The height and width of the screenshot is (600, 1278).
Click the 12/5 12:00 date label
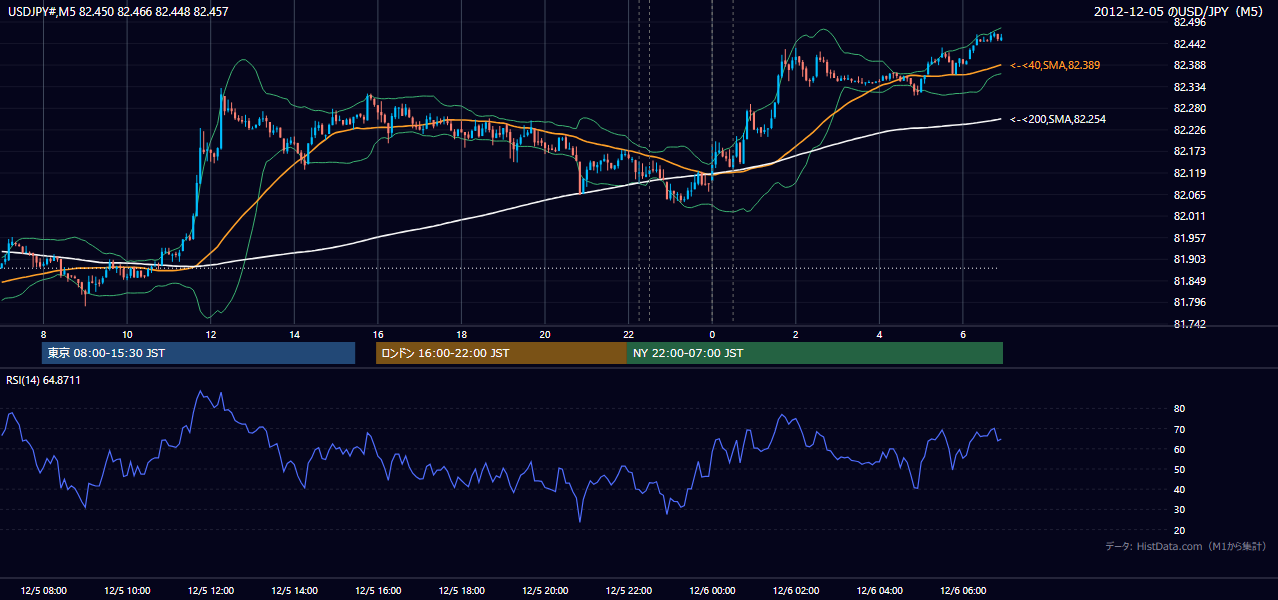(x=210, y=591)
